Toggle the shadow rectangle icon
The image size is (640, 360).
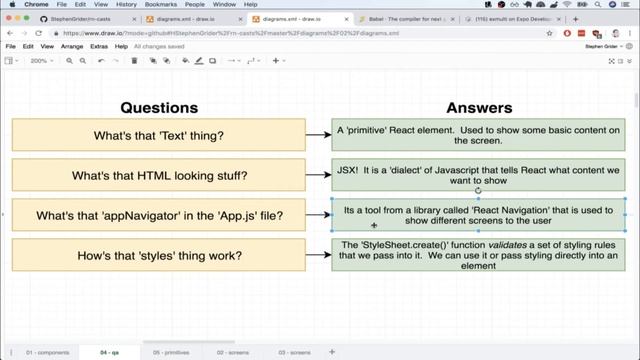[x=213, y=61]
